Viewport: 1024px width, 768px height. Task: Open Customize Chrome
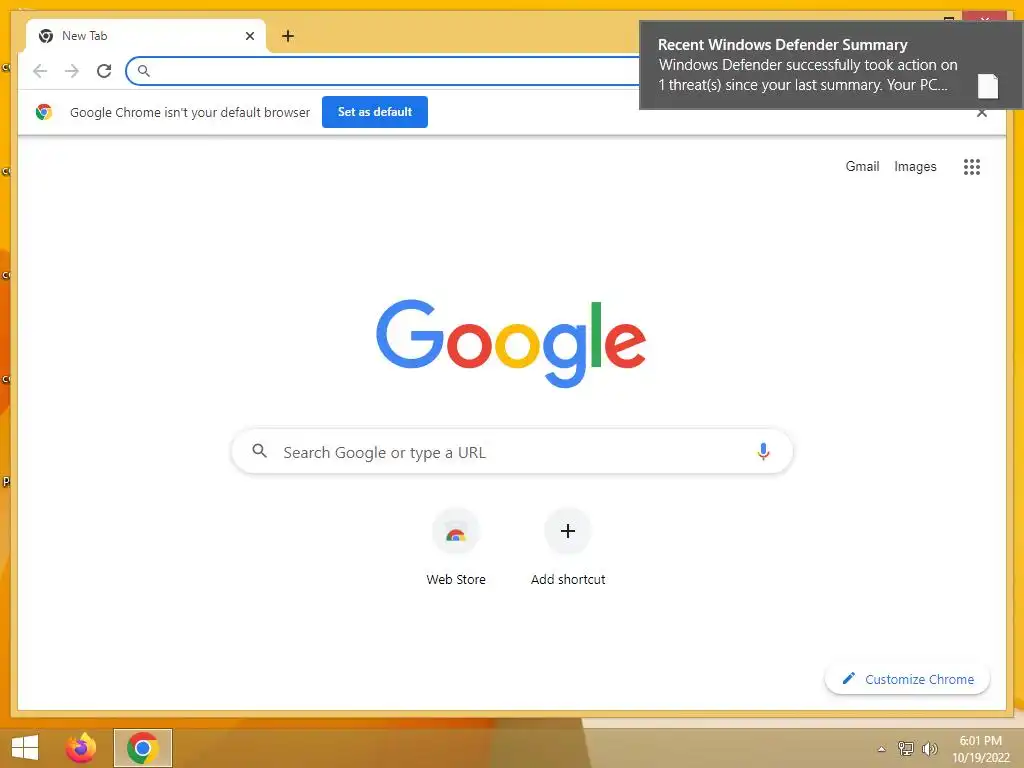[907, 679]
